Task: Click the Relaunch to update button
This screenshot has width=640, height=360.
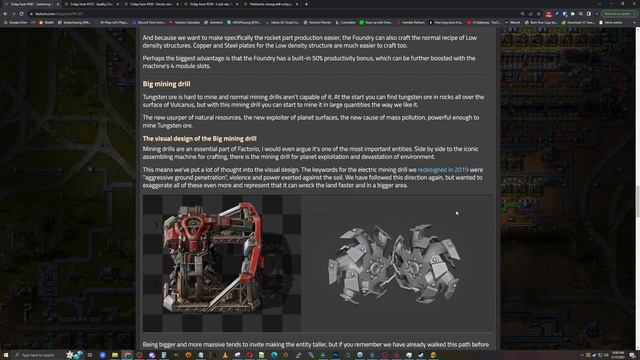Action: pos(618,13)
